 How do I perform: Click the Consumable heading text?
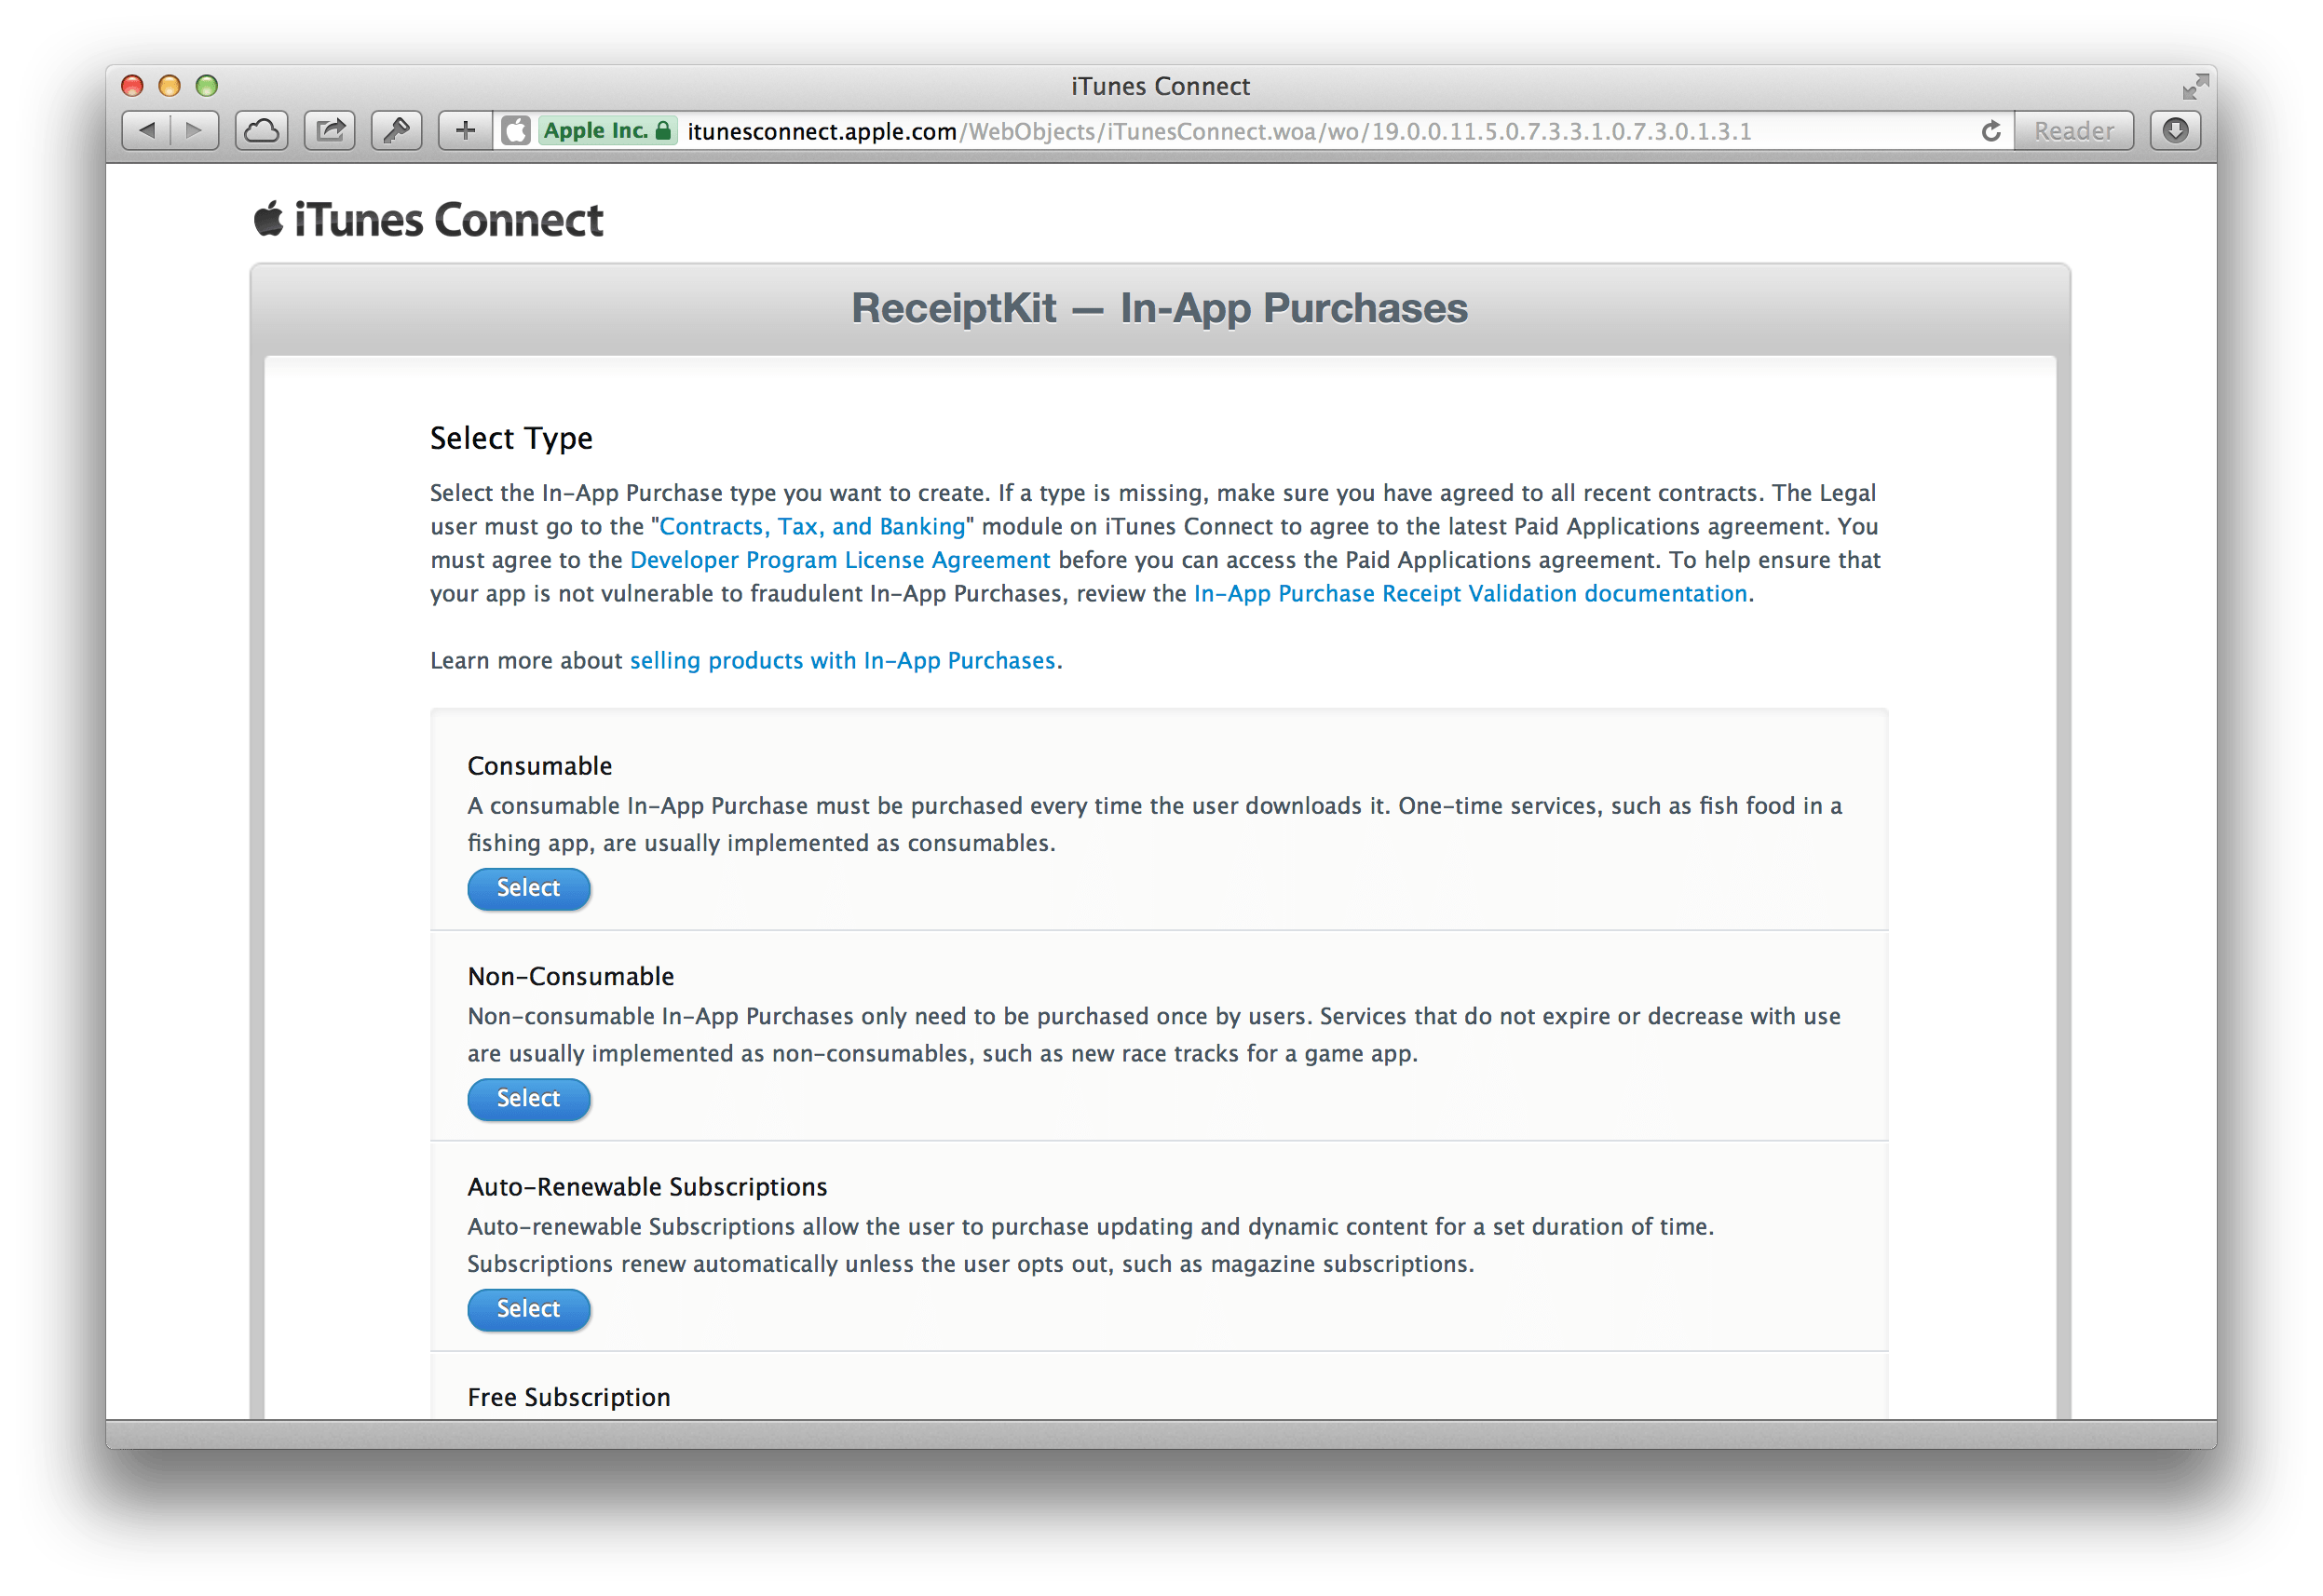click(x=540, y=766)
